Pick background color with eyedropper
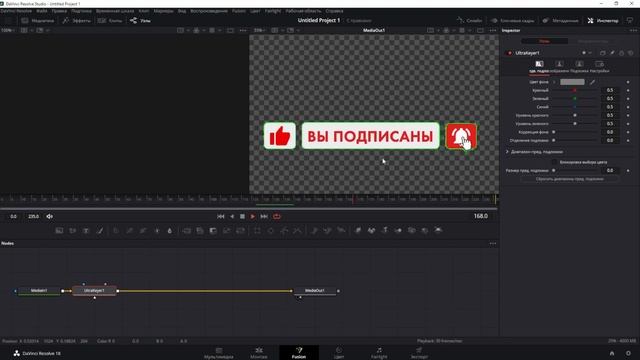 click(592, 82)
